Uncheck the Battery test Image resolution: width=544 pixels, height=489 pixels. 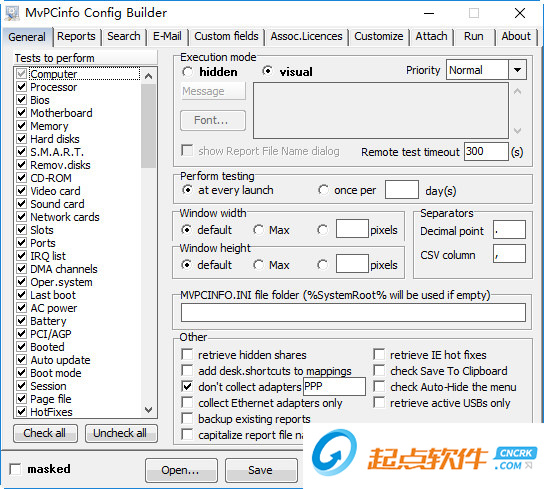[22, 321]
